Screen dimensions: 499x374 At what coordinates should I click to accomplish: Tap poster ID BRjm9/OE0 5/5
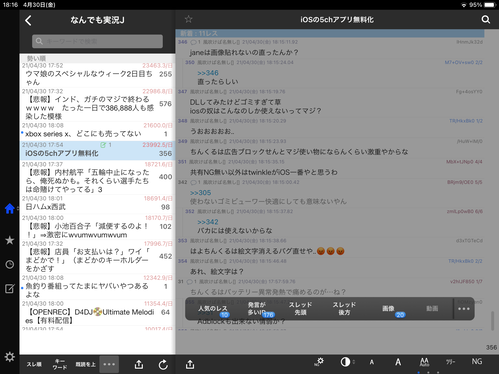(465, 182)
